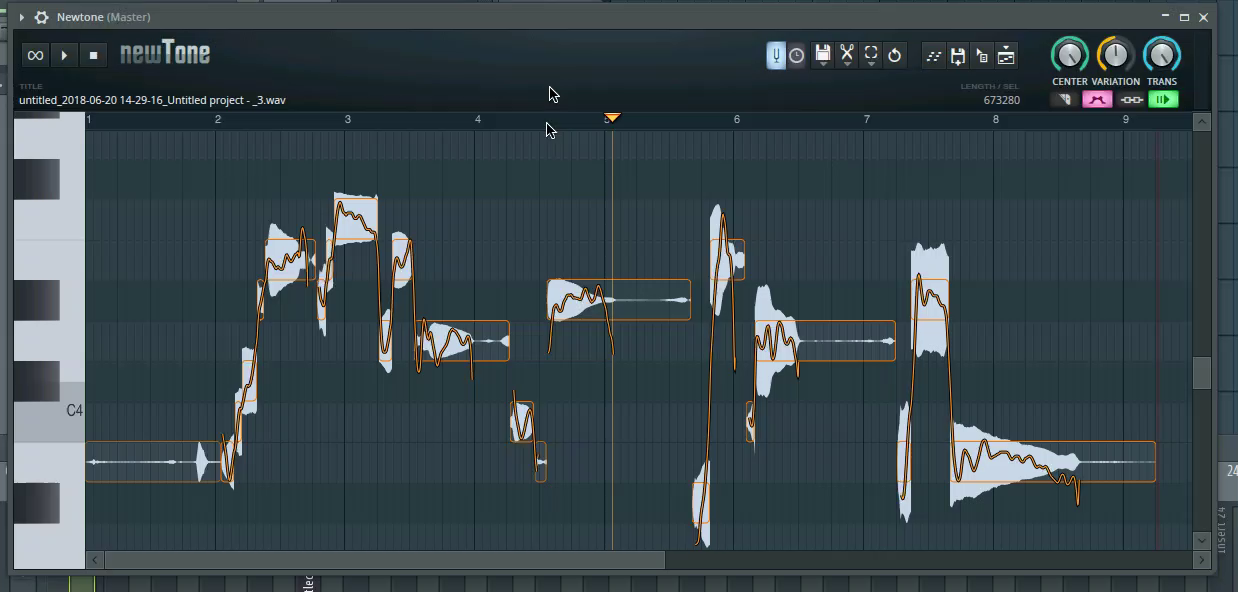Start playback with the play button
Image resolution: width=1238 pixels, height=592 pixels.
64,55
